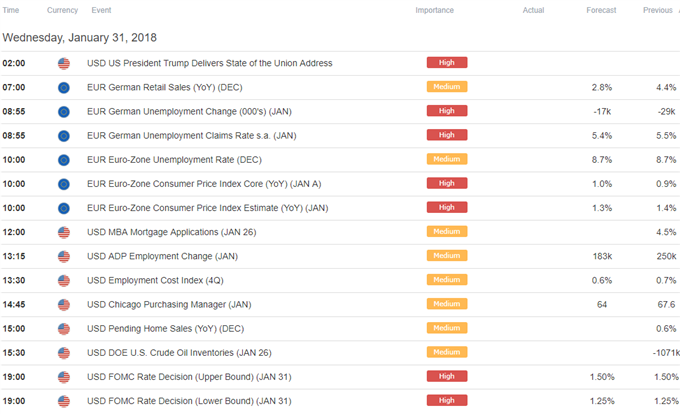680x414 pixels.
Task: Click EU flag icon for German Retail Sales row
Action: (x=64, y=88)
